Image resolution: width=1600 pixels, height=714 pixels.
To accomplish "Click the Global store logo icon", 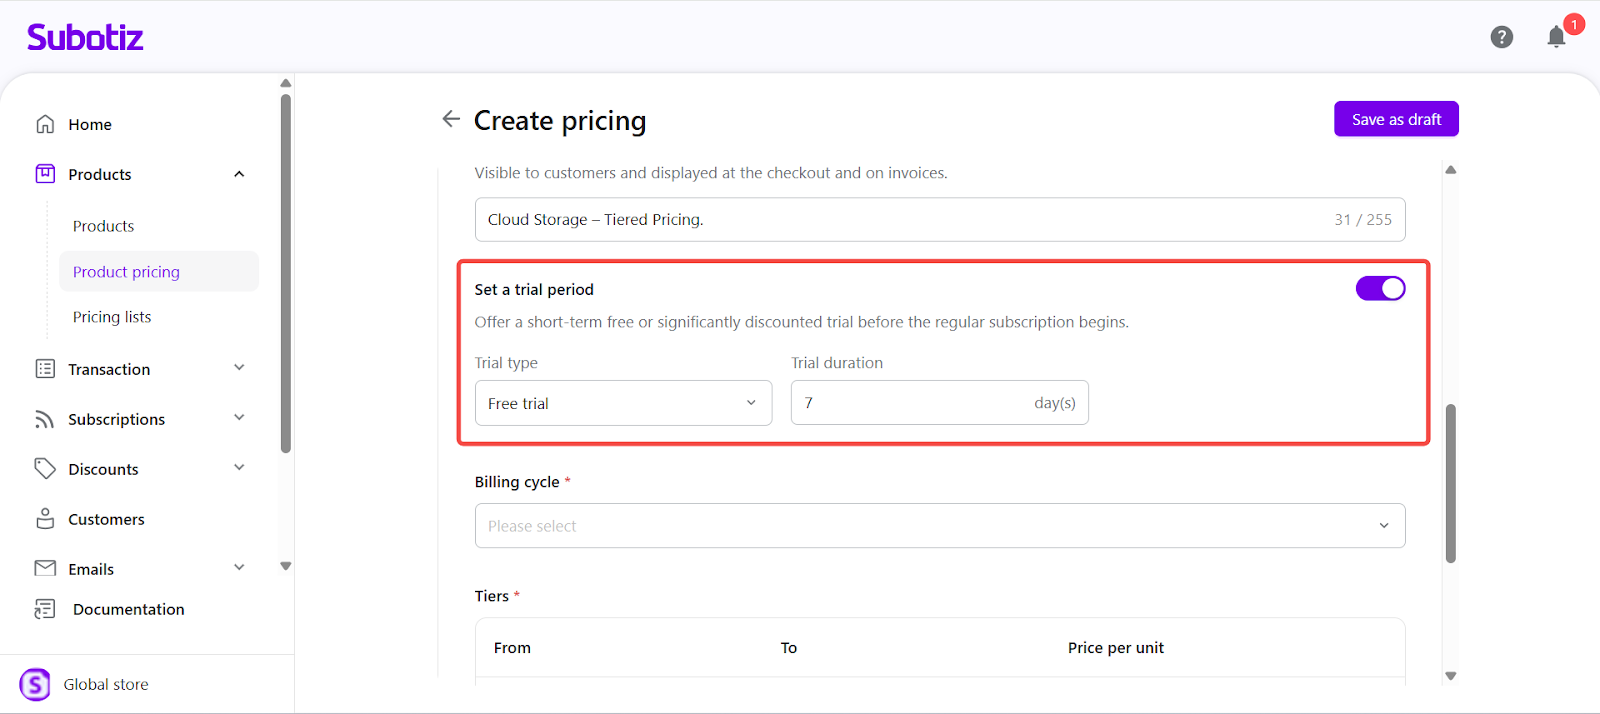I will 35,684.
